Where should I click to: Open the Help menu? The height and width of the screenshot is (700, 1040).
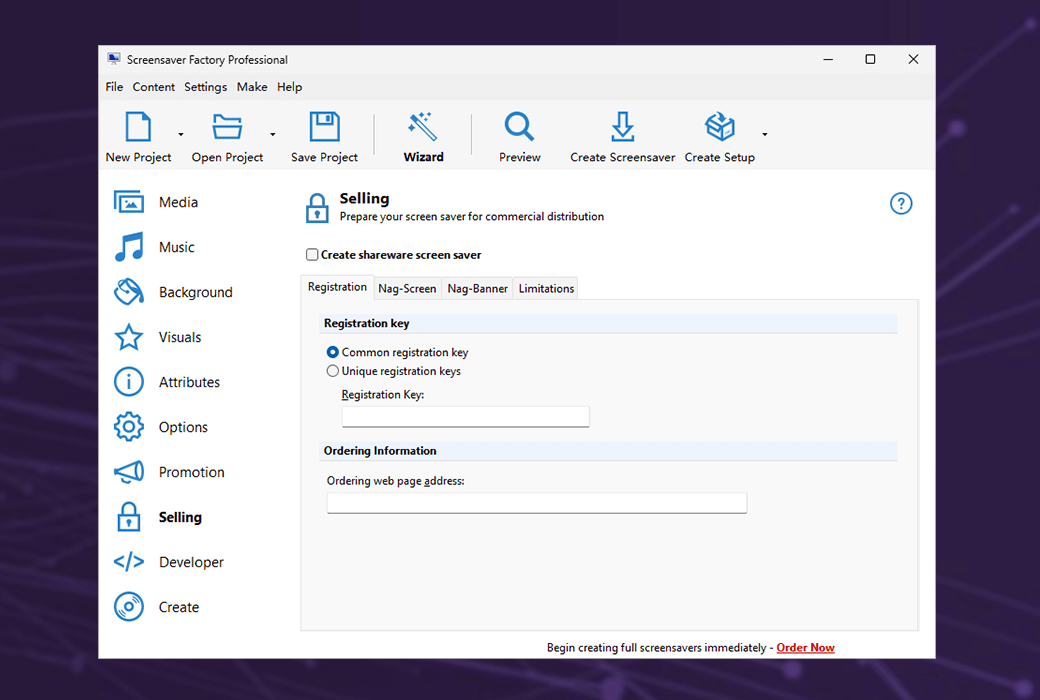pos(289,87)
